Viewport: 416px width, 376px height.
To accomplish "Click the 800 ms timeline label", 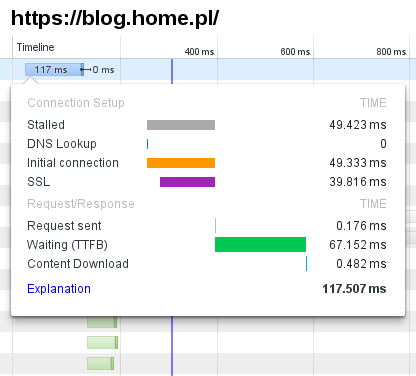I will click(391, 52).
